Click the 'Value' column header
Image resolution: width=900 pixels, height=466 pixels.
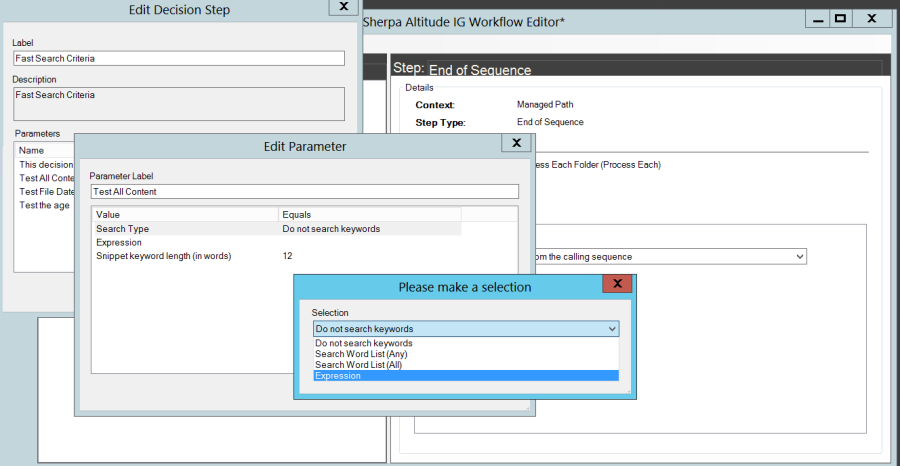tap(185, 214)
